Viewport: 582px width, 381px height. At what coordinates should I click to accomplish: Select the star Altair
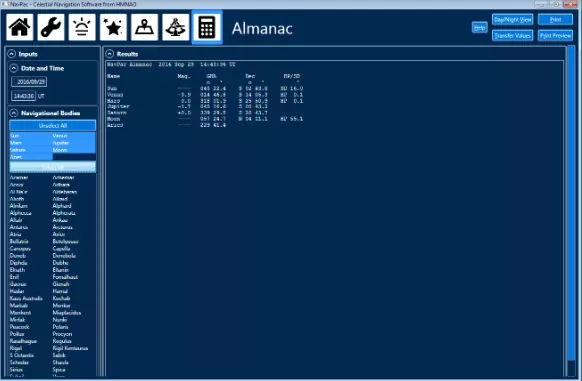coord(16,220)
